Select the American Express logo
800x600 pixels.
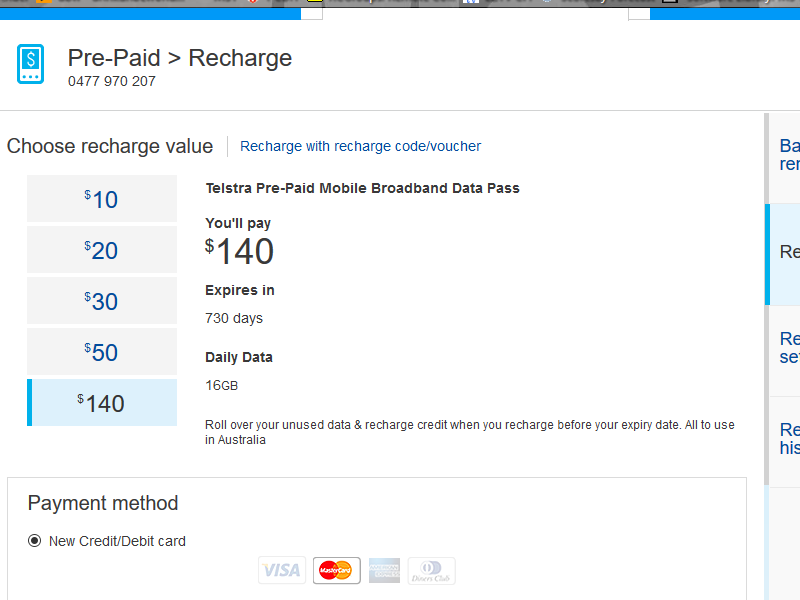[x=384, y=570]
